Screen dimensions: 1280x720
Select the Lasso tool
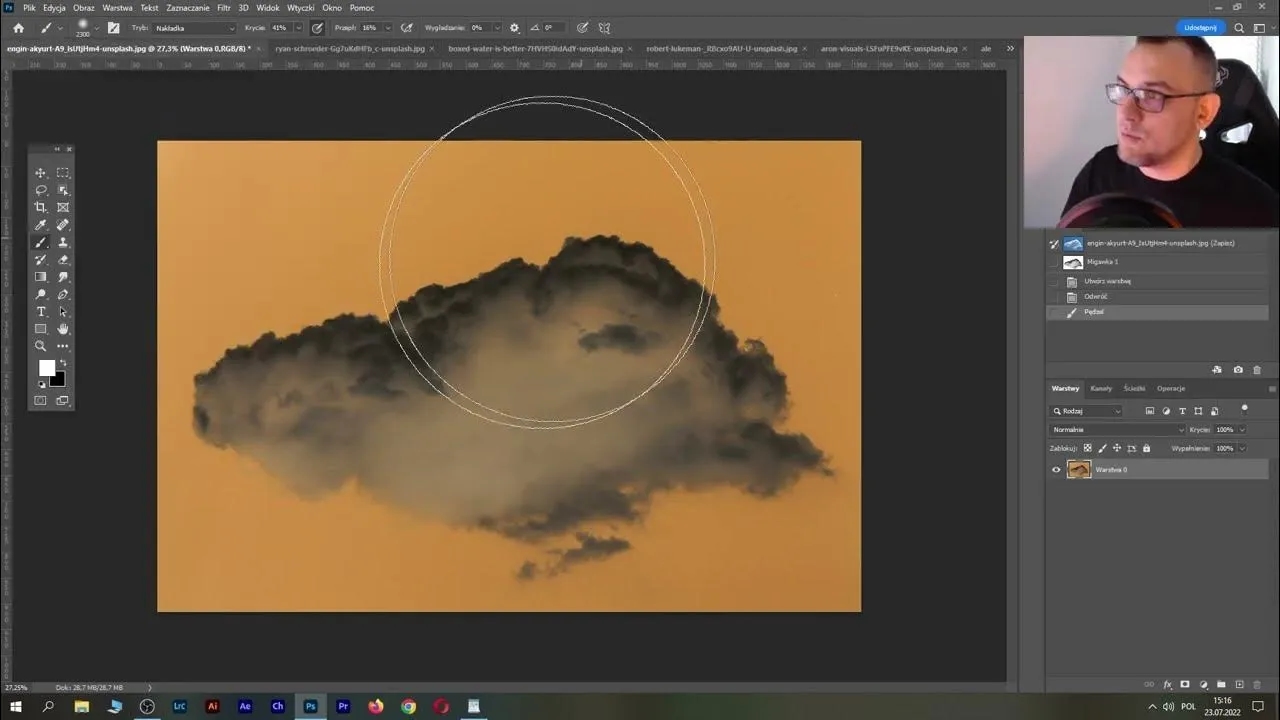(41, 190)
